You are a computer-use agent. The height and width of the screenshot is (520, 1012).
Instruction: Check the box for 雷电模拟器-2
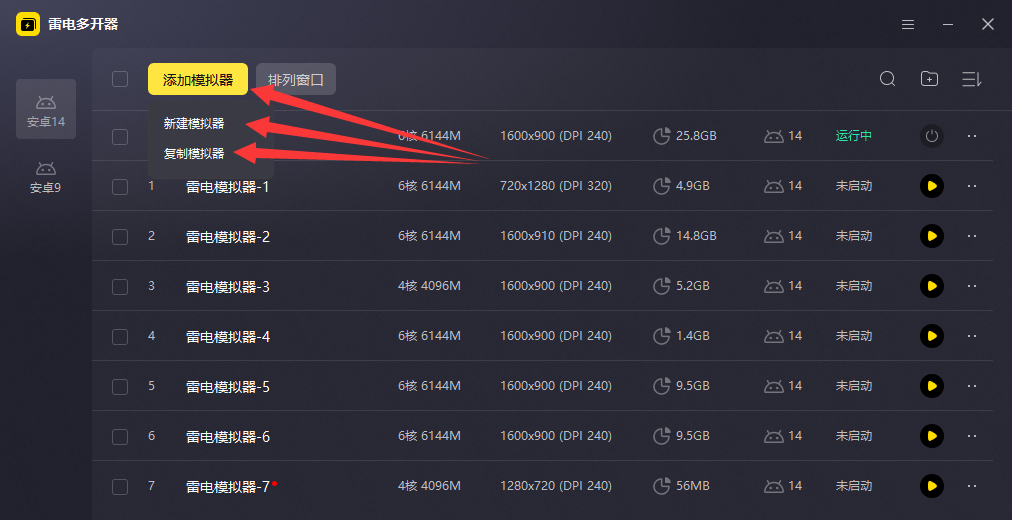click(x=120, y=237)
